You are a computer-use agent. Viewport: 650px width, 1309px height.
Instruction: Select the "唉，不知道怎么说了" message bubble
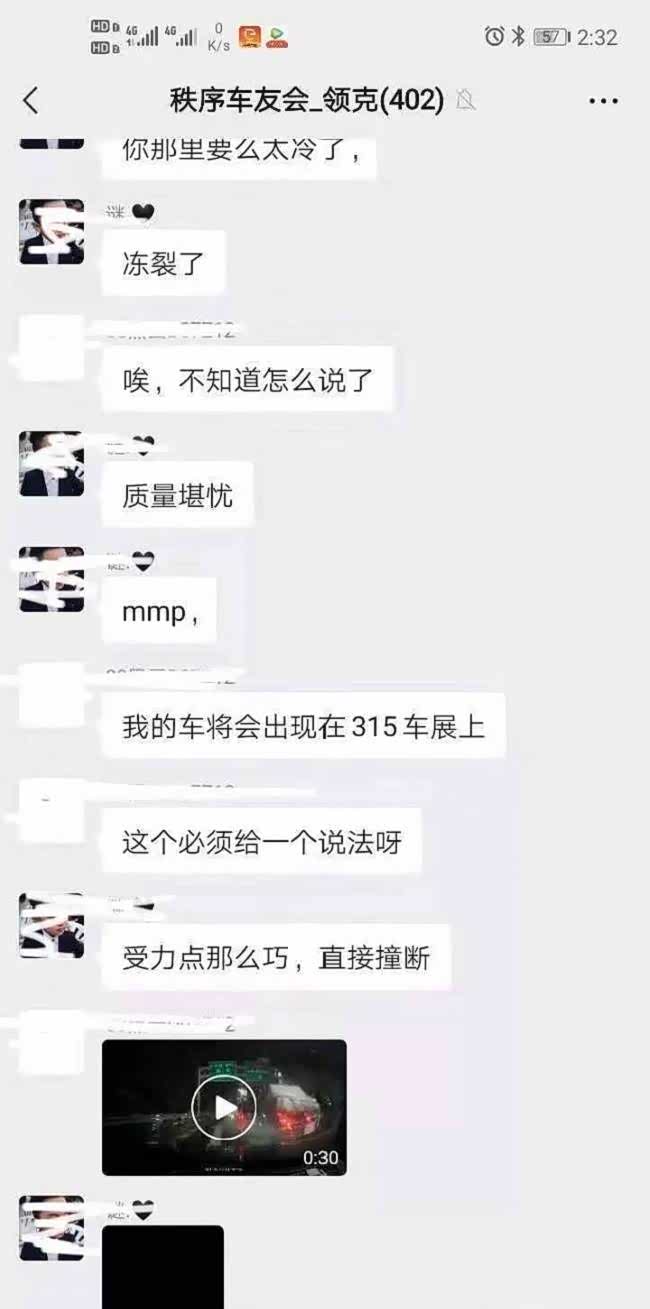(247, 379)
